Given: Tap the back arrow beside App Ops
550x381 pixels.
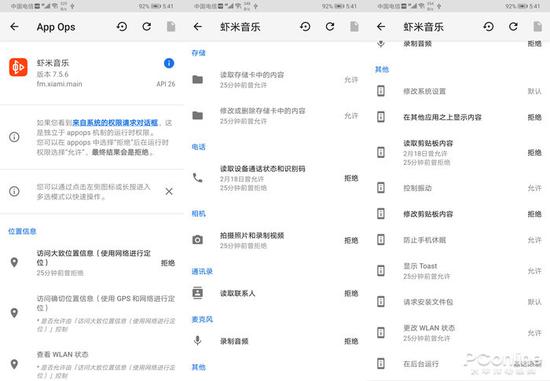Looking at the screenshot, I should point(14,26).
